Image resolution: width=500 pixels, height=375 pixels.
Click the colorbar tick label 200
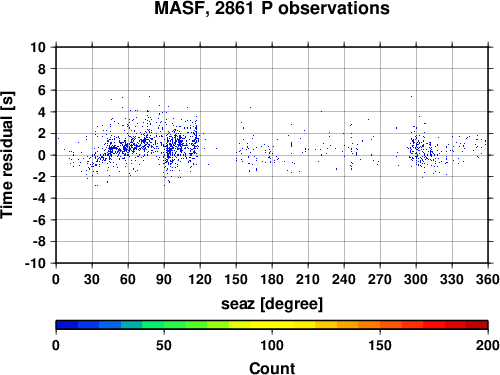487,345
